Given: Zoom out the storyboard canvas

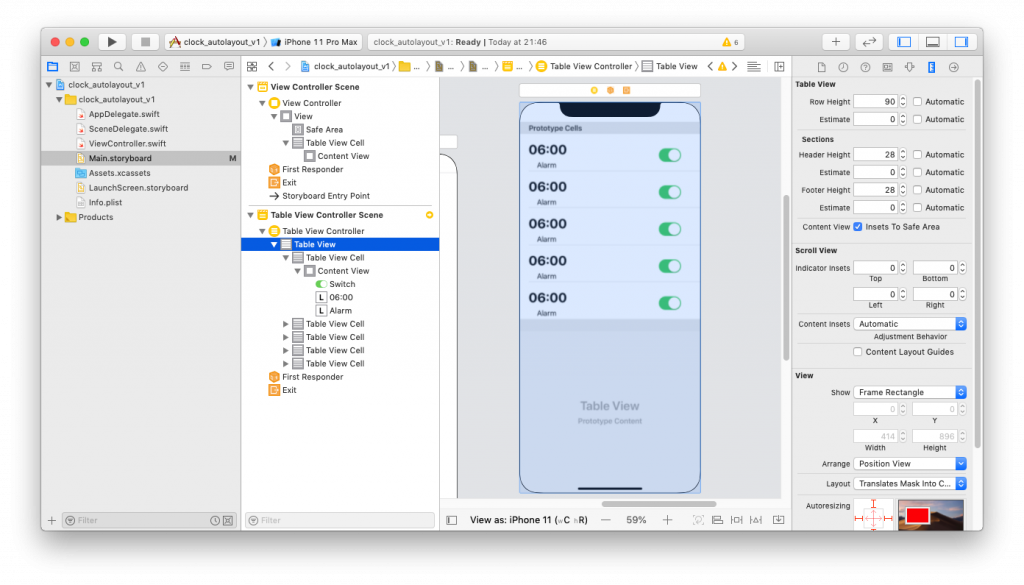Looking at the screenshot, I should (605, 520).
